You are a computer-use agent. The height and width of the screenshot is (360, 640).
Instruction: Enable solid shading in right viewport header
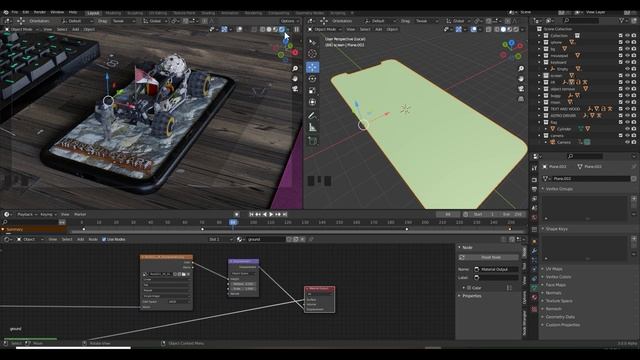click(503, 29)
